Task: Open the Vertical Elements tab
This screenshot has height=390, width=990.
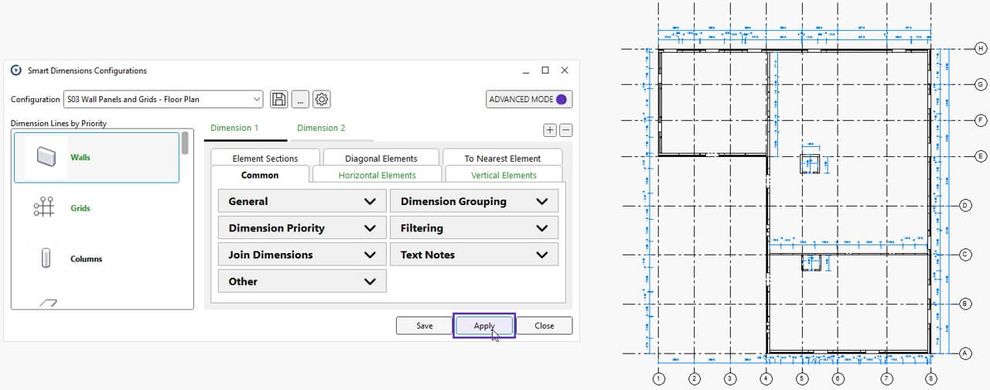Action: pyautogui.click(x=504, y=175)
